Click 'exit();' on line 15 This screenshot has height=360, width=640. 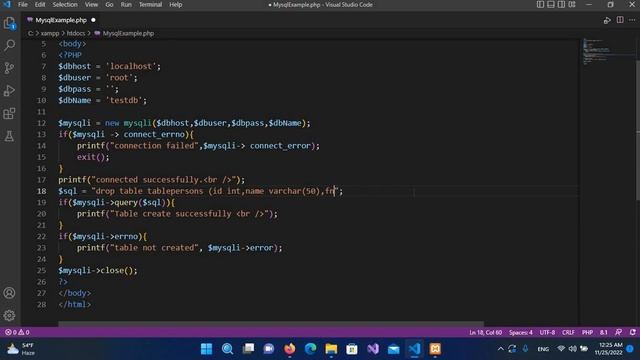click(x=93, y=157)
